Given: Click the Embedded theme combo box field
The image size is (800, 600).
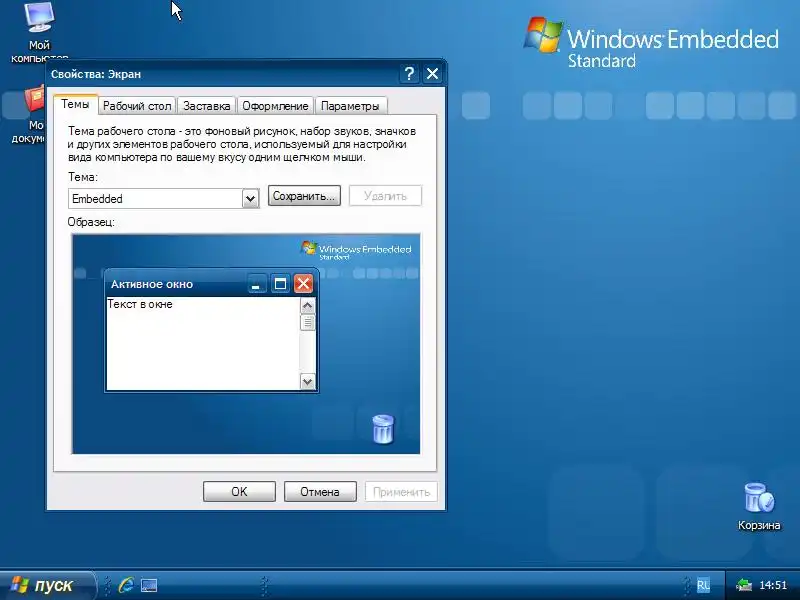Looking at the screenshot, I should (163, 198).
